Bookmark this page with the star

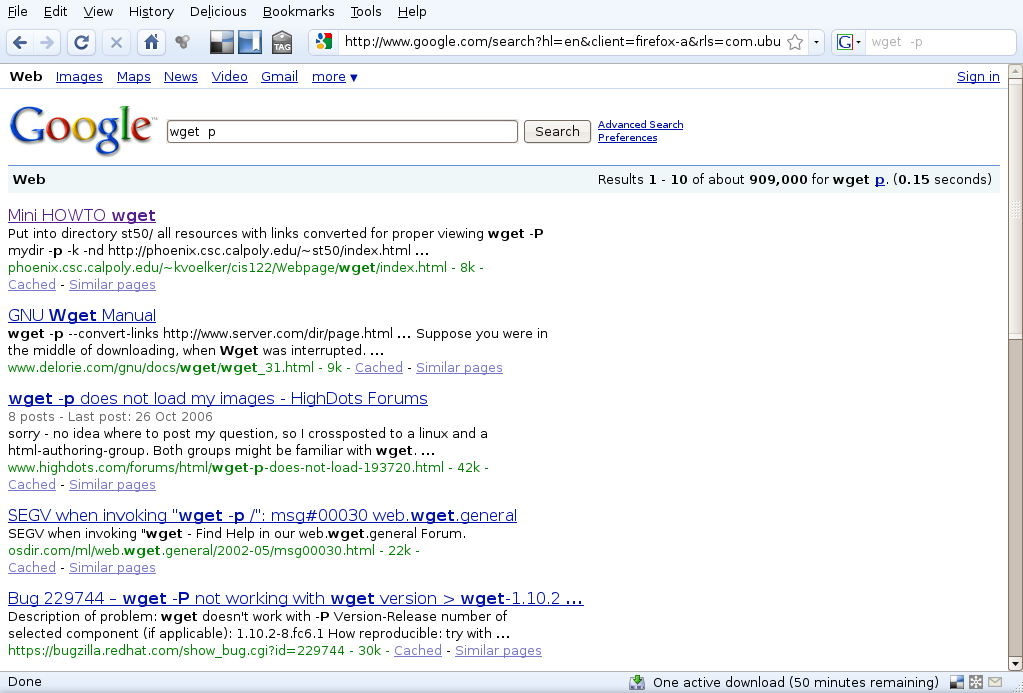coord(795,42)
